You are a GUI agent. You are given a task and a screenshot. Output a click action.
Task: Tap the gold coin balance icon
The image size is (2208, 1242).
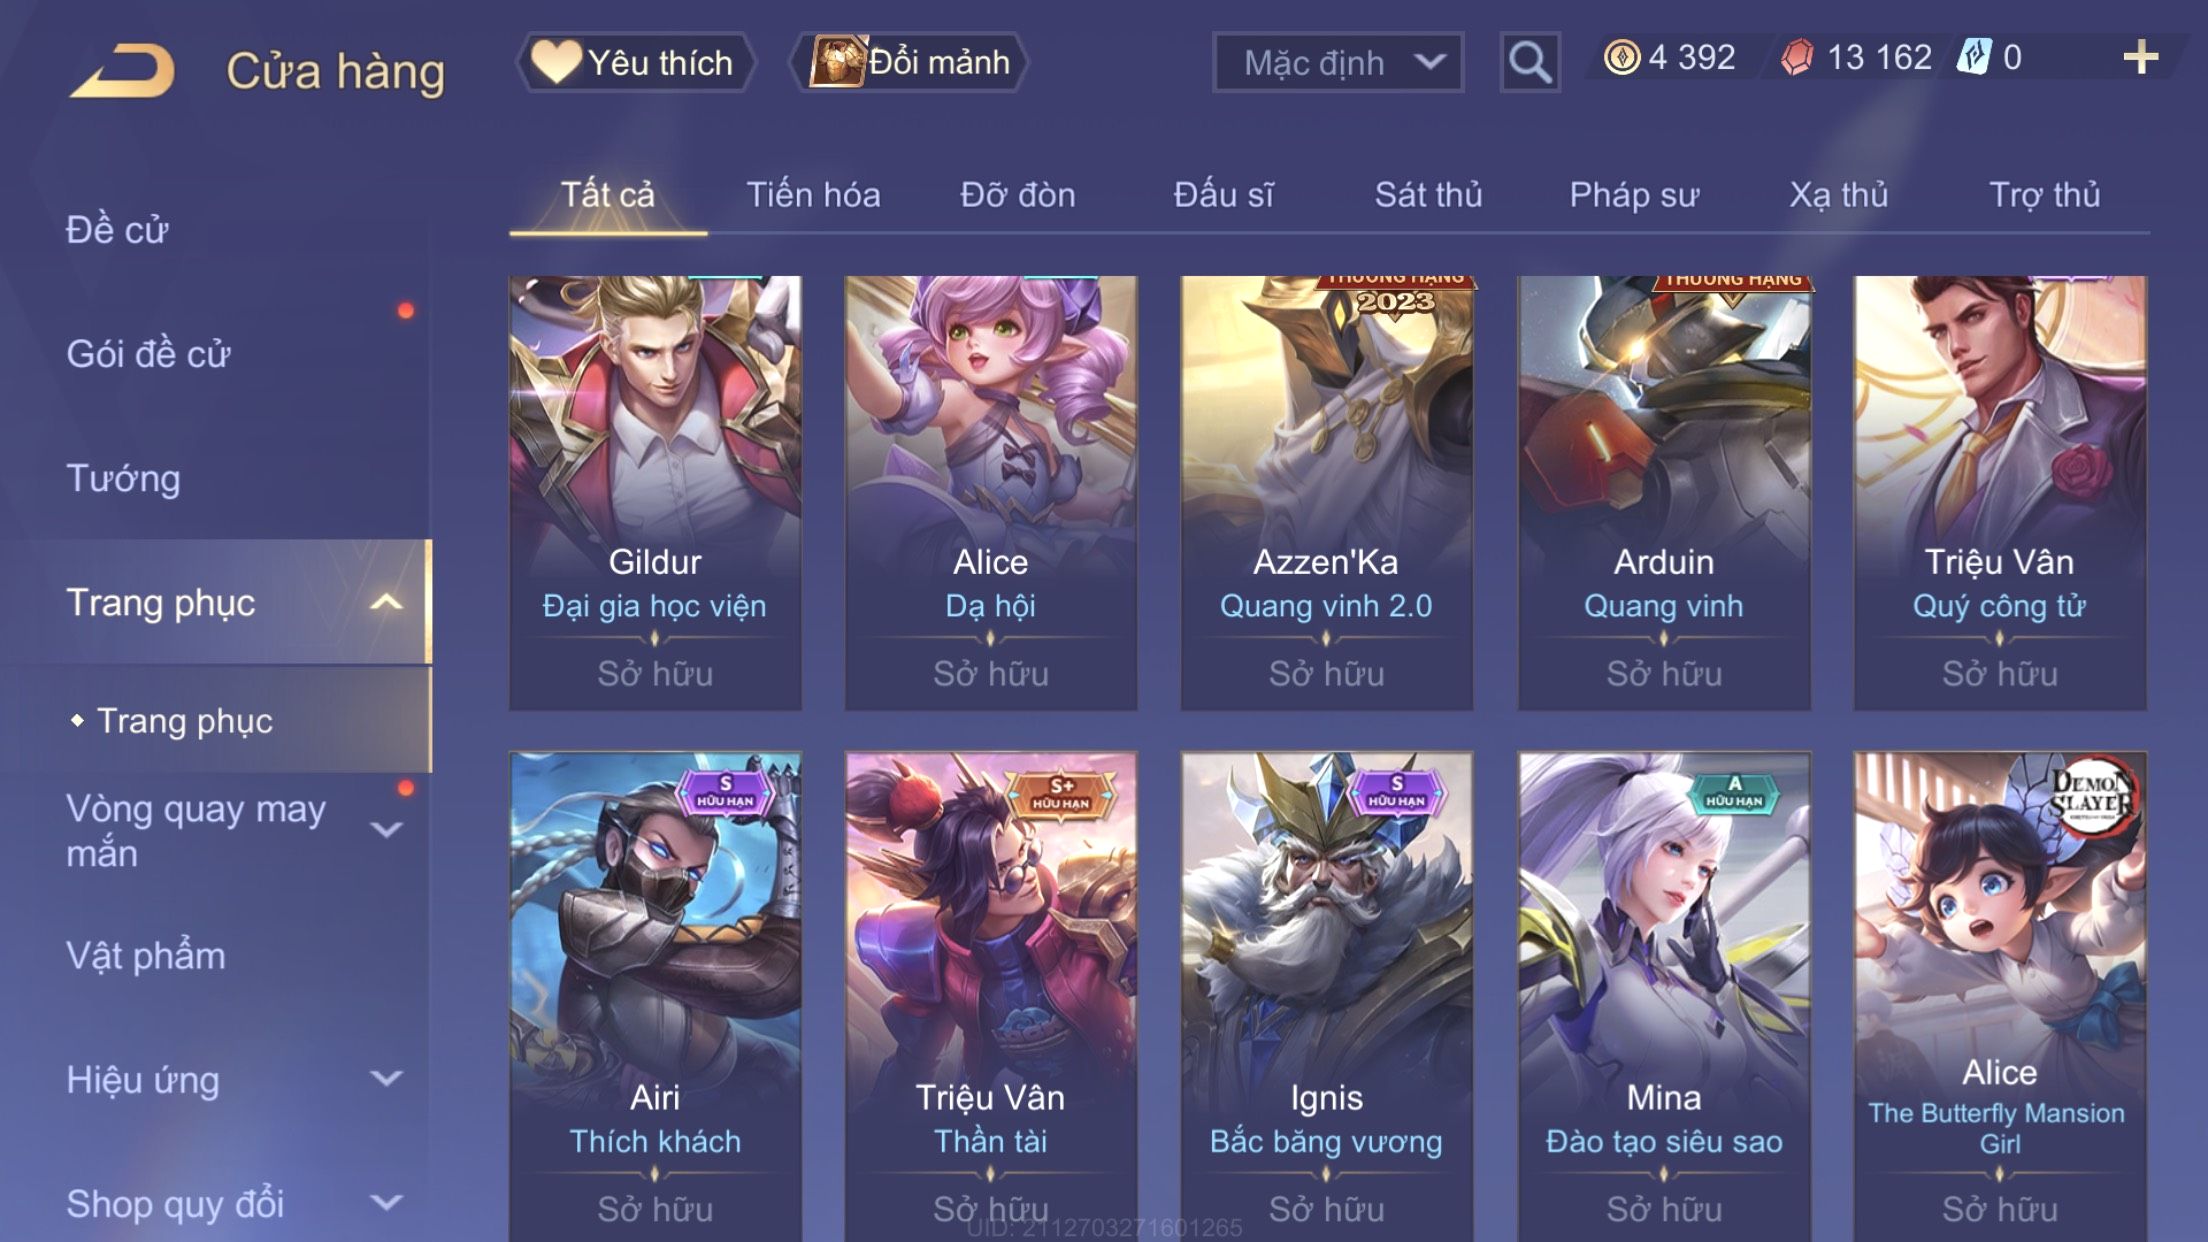(x=1622, y=58)
